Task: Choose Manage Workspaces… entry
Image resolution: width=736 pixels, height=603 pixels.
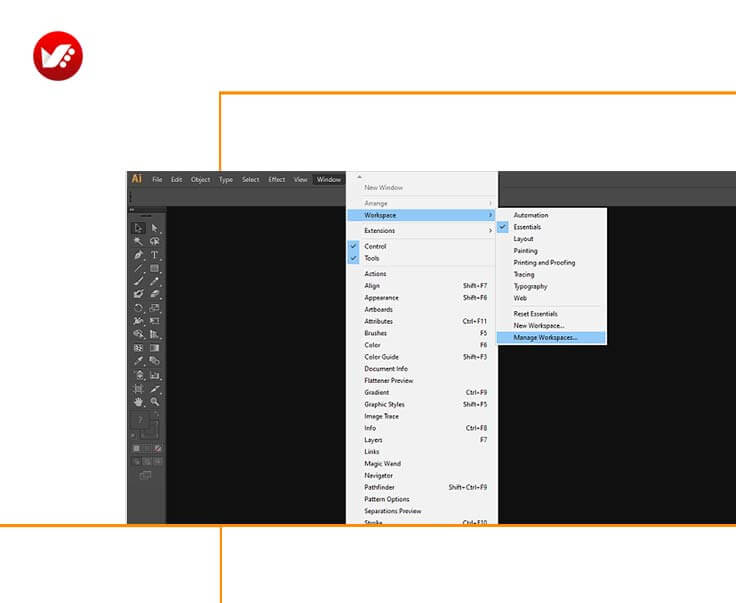Action: click(551, 337)
